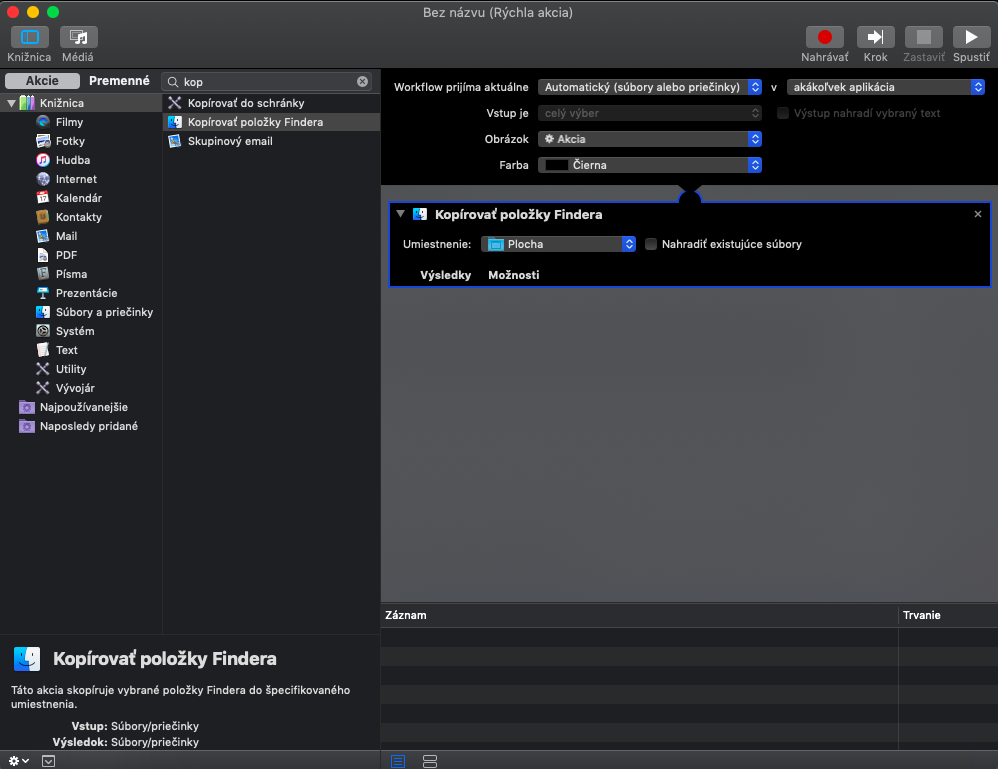Open the Workflow prijíma aktuálne dropdown
This screenshot has width=998, height=769.
tap(650, 87)
